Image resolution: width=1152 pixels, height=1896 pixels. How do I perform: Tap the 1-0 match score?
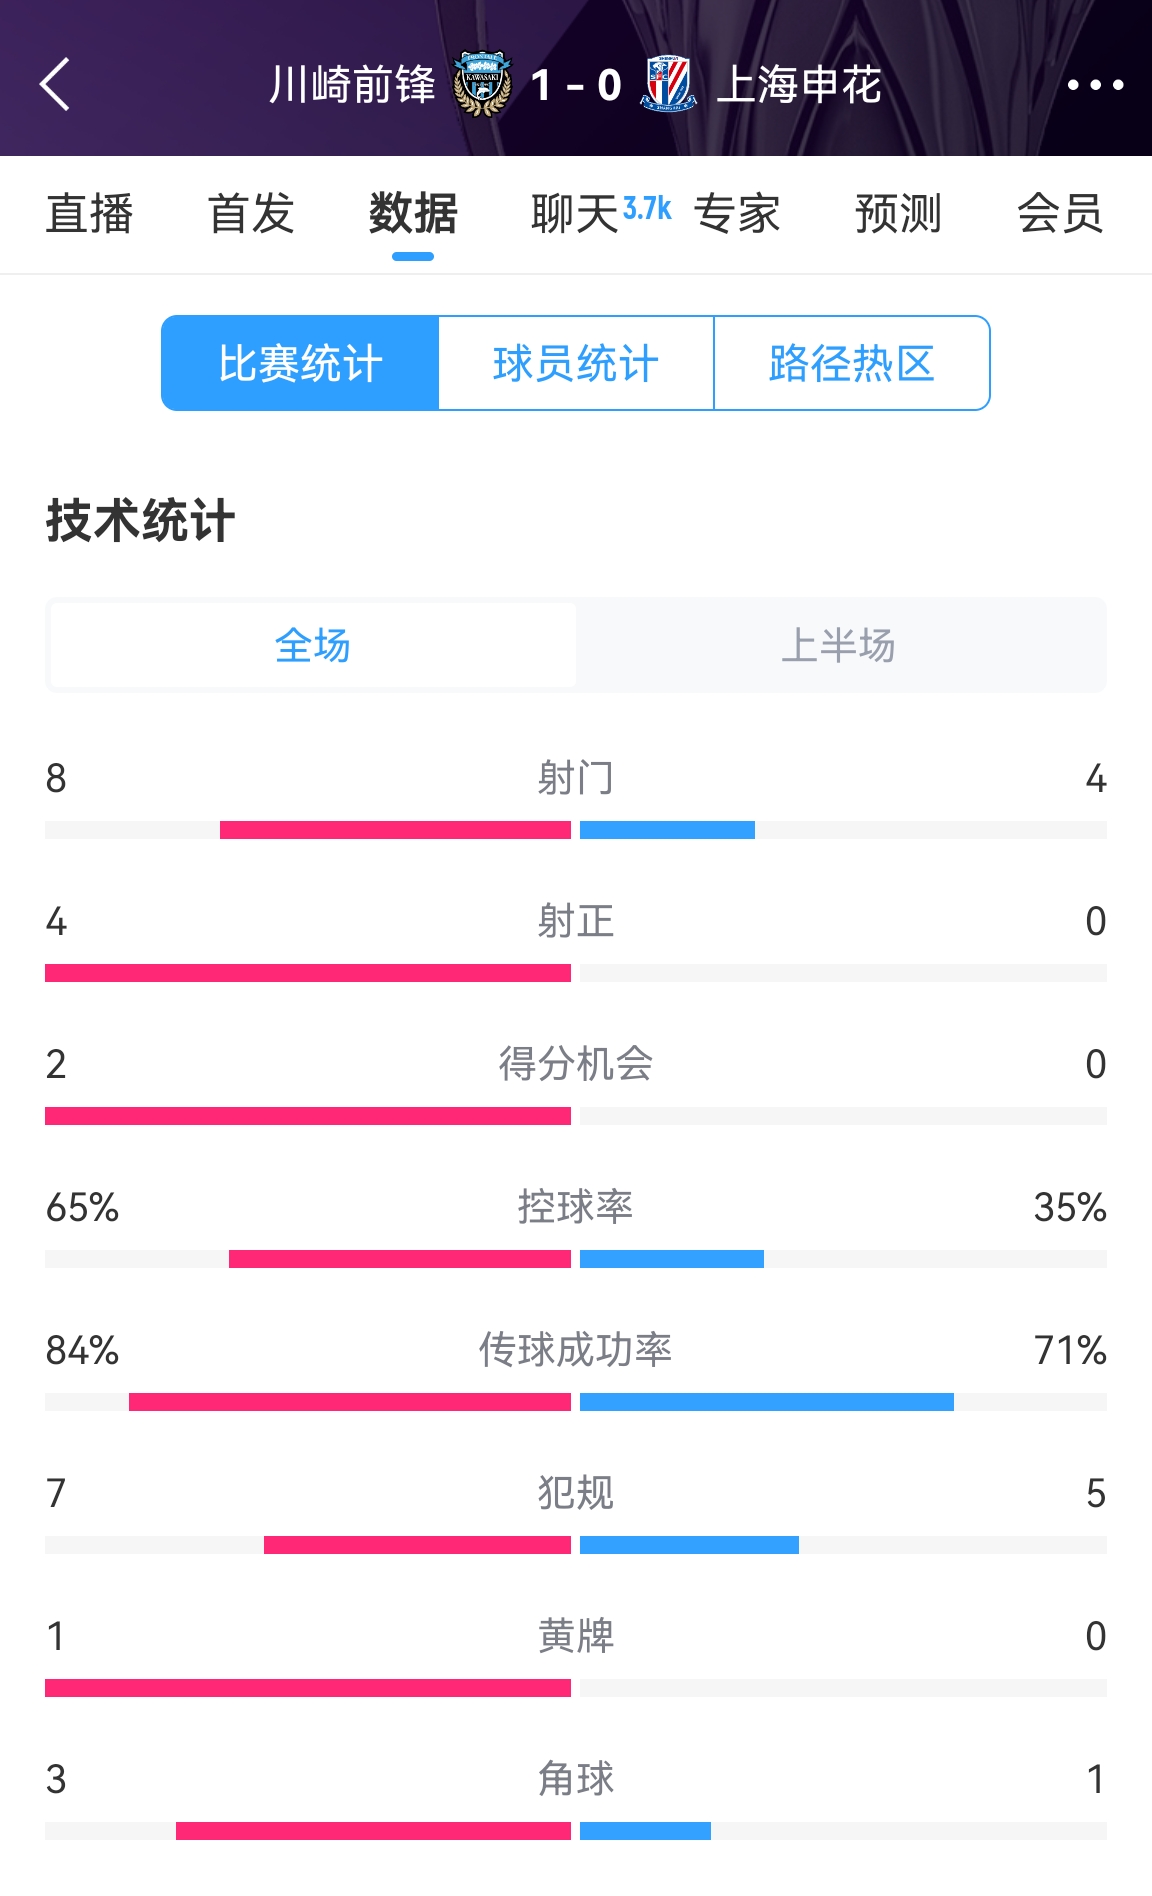tap(578, 86)
